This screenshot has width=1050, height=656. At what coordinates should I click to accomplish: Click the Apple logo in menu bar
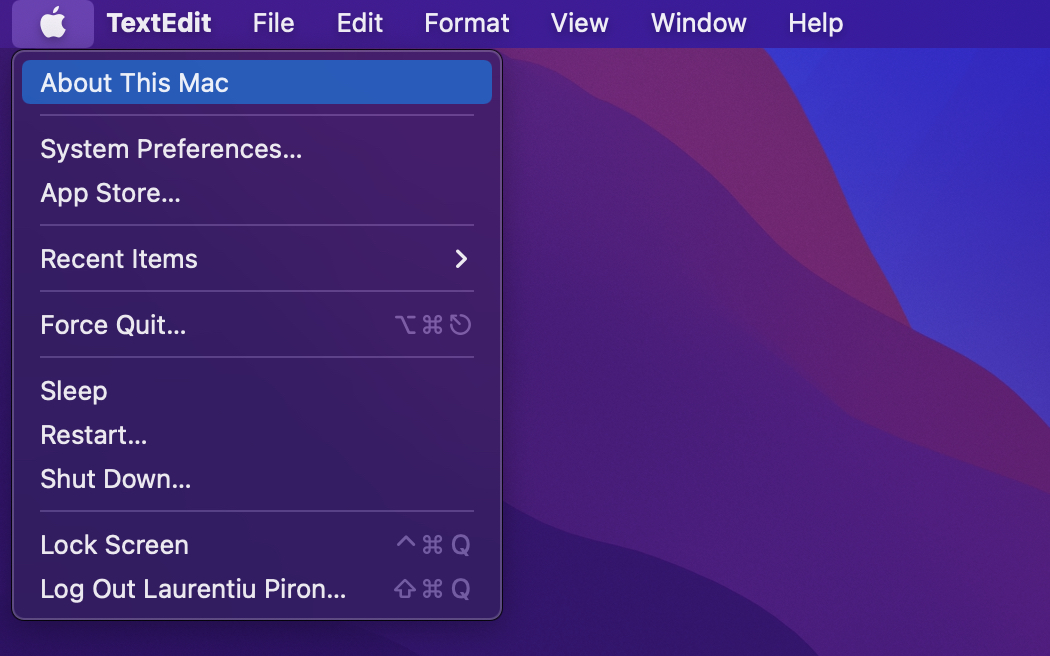(53, 23)
